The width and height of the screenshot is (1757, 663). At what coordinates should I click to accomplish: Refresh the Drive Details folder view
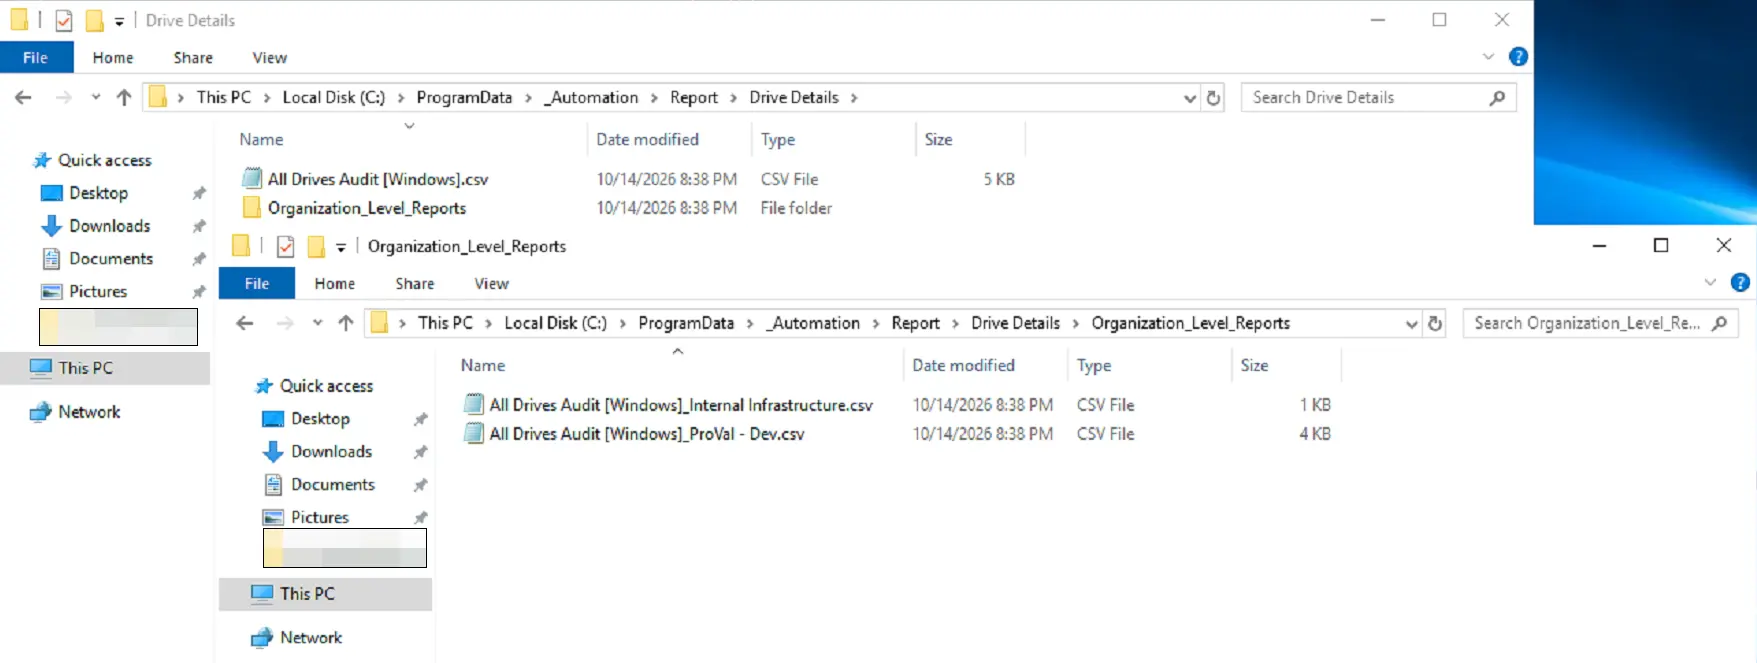pyautogui.click(x=1214, y=98)
